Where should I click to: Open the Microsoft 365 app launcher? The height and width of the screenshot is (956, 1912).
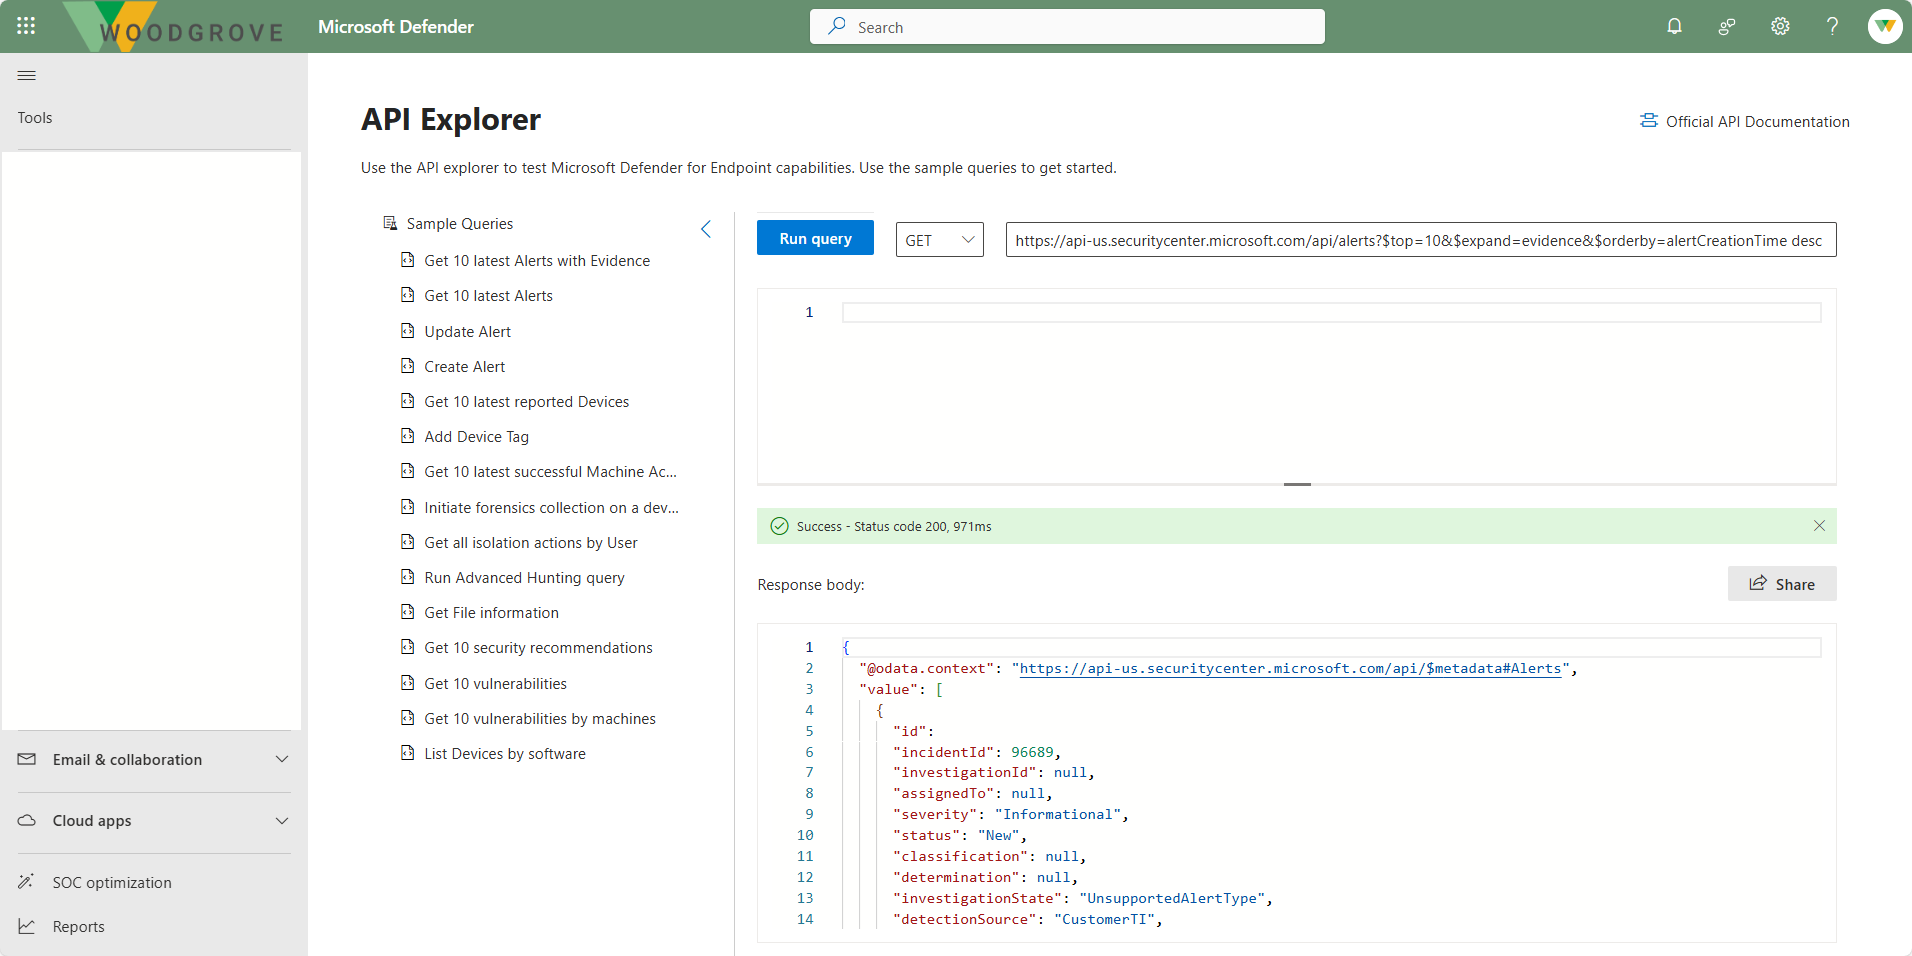tap(26, 26)
